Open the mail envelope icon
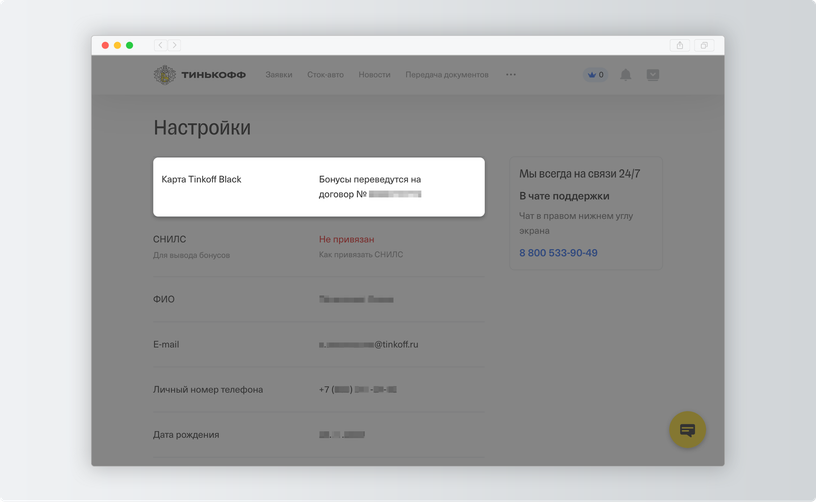This screenshot has width=816, height=502. [653, 75]
